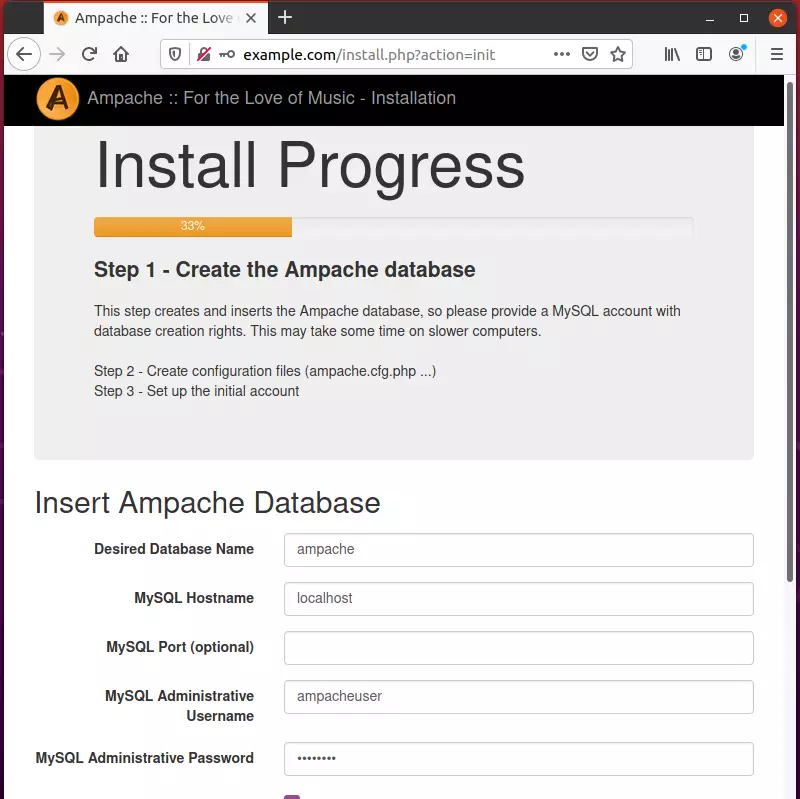Screen dimensions: 800x799
Task: Click the insecure connection padlock icon
Action: click(204, 54)
